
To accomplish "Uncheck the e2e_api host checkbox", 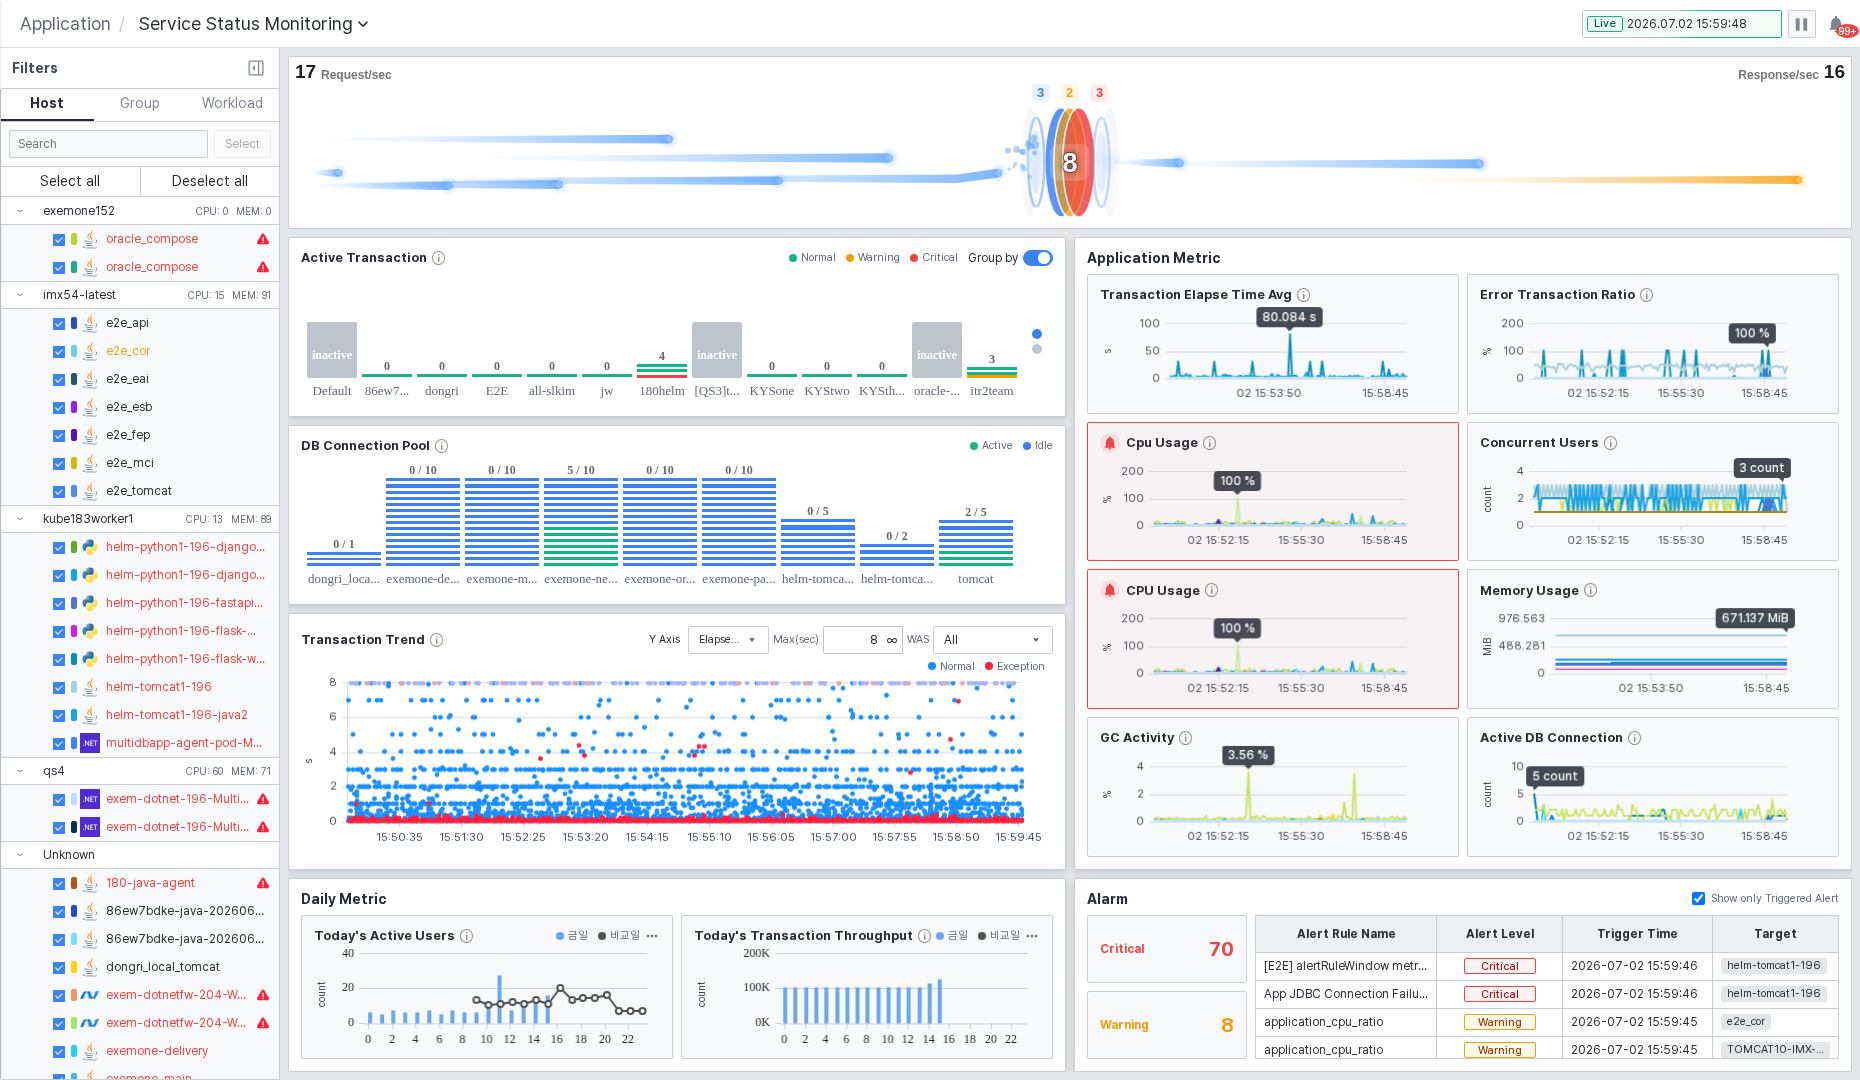I will pyautogui.click(x=59, y=323).
